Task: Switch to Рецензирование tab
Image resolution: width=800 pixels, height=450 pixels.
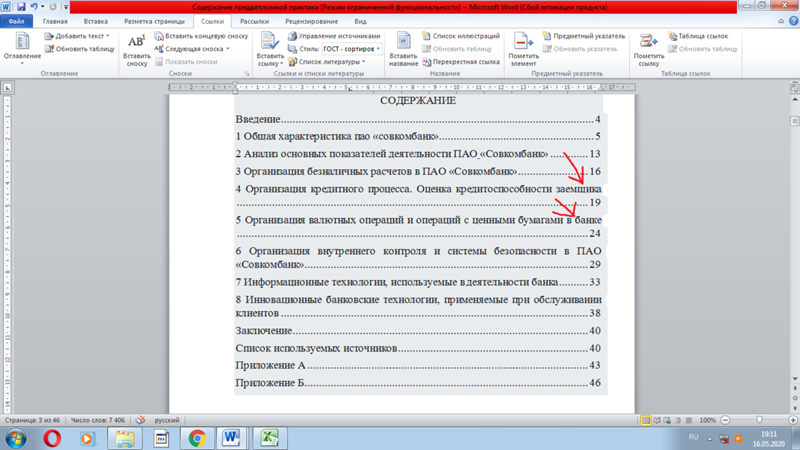Action: 311,21
